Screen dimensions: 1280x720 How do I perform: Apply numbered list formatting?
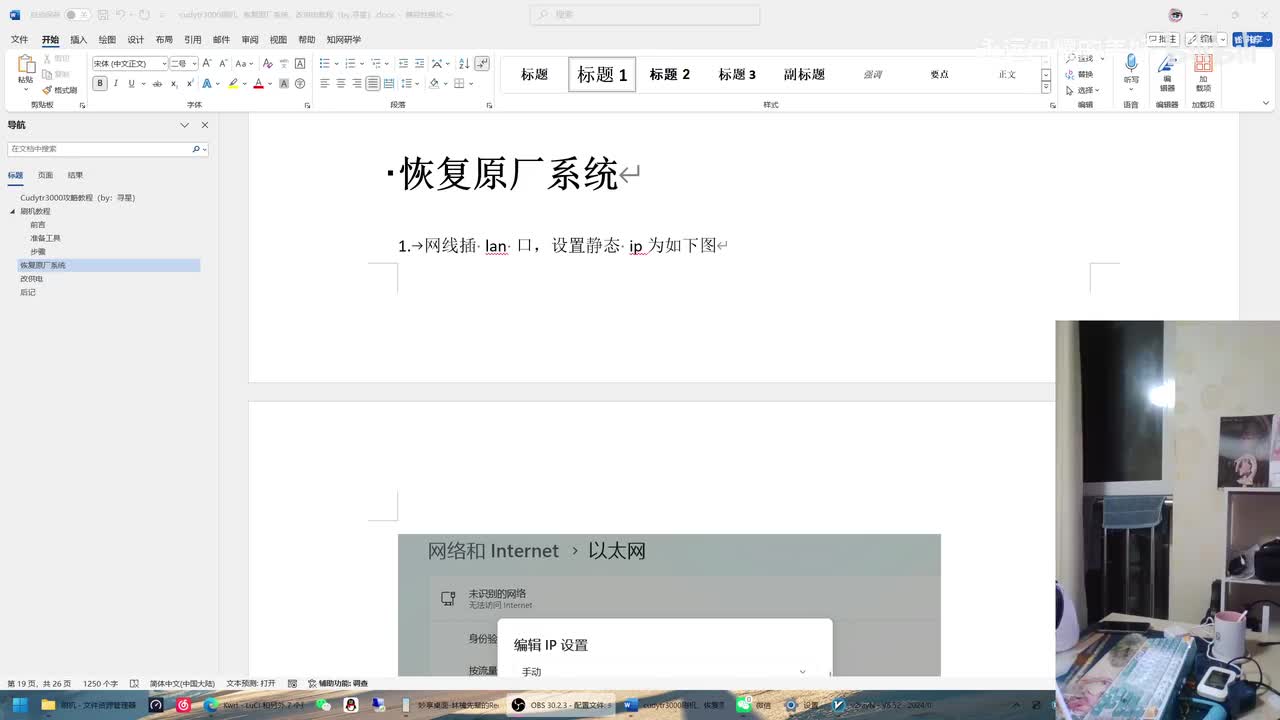351,63
